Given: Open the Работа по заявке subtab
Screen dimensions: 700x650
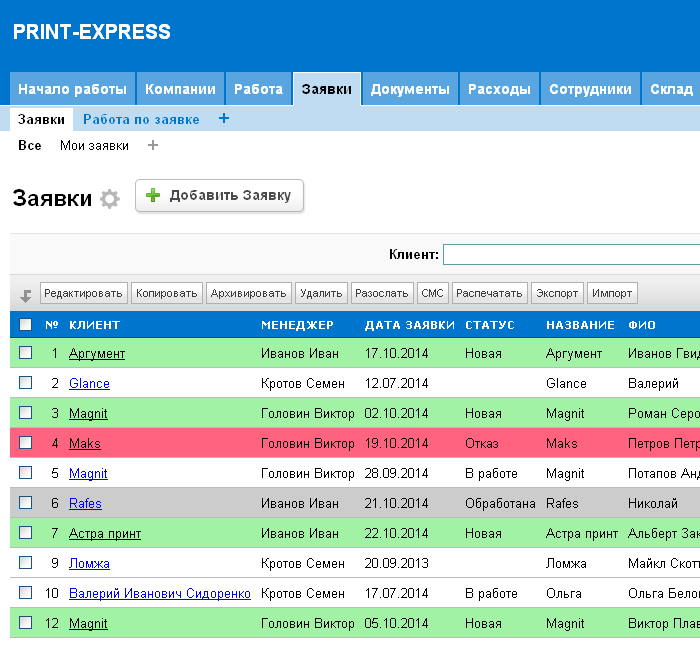Looking at the screenshot, I should 141,119.
